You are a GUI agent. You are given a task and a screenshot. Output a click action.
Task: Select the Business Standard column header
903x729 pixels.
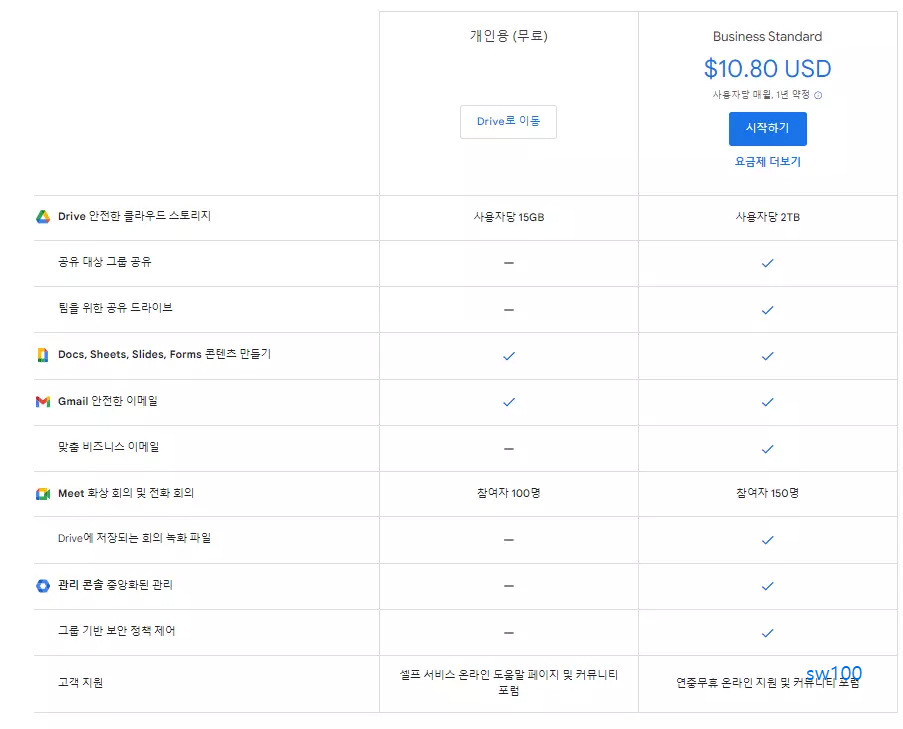[767, 36]
